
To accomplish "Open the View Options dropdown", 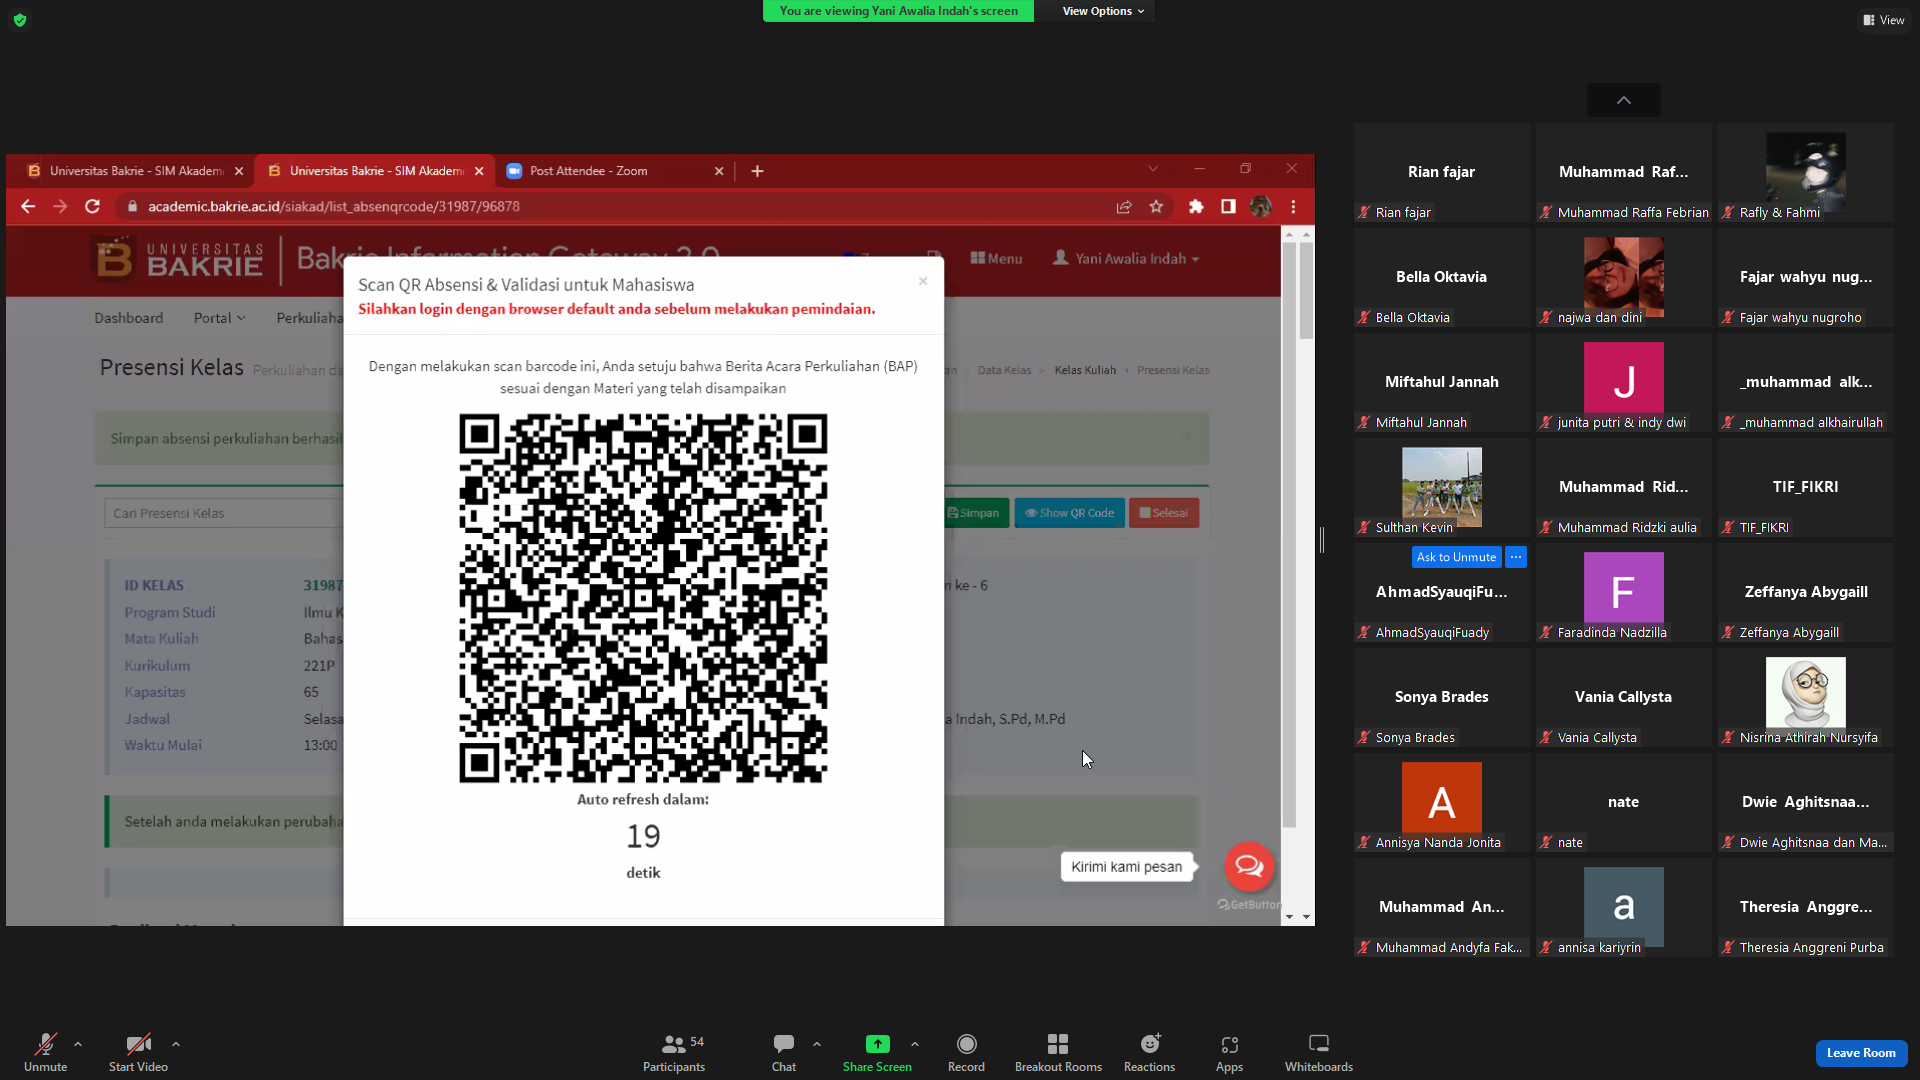I will [1102, 11].
